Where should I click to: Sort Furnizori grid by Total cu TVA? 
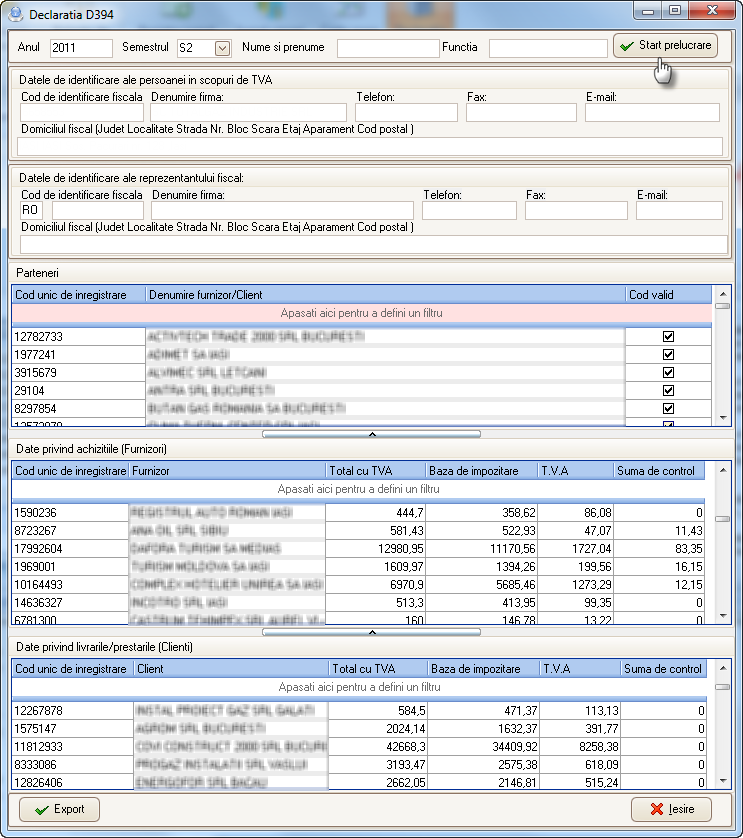click(x=375, y=471)
